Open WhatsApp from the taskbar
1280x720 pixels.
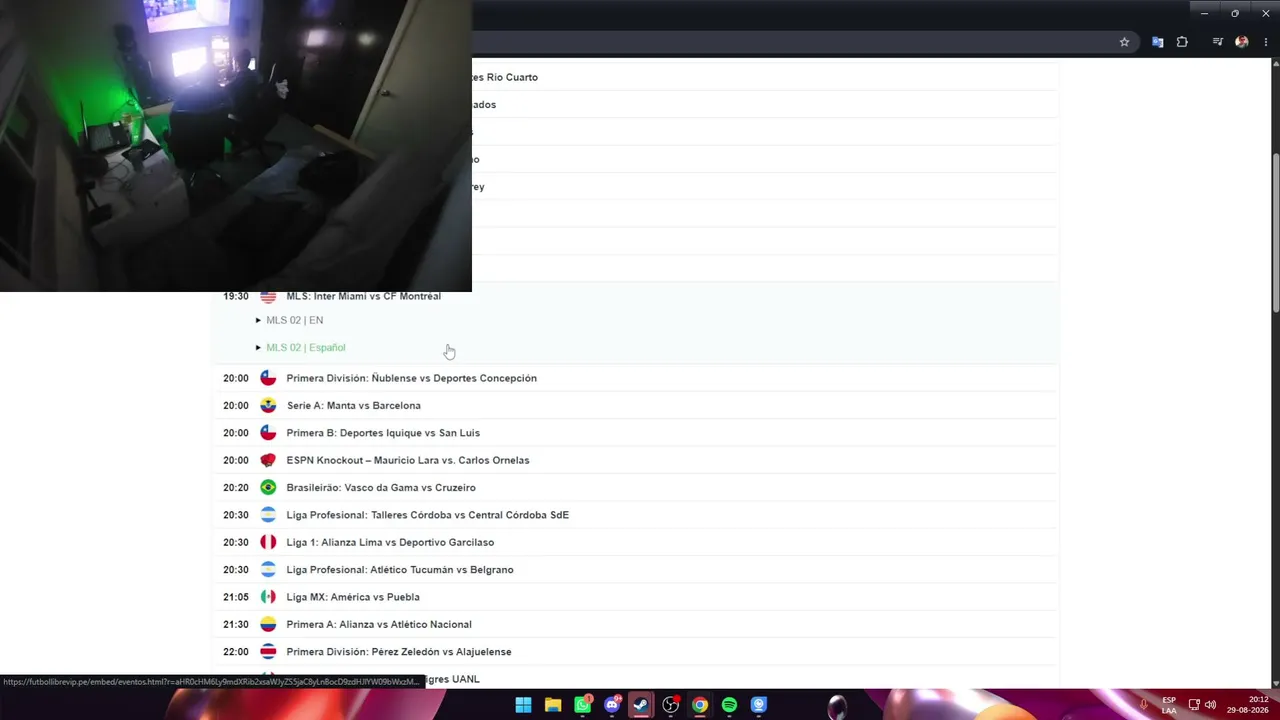(583, 705)
